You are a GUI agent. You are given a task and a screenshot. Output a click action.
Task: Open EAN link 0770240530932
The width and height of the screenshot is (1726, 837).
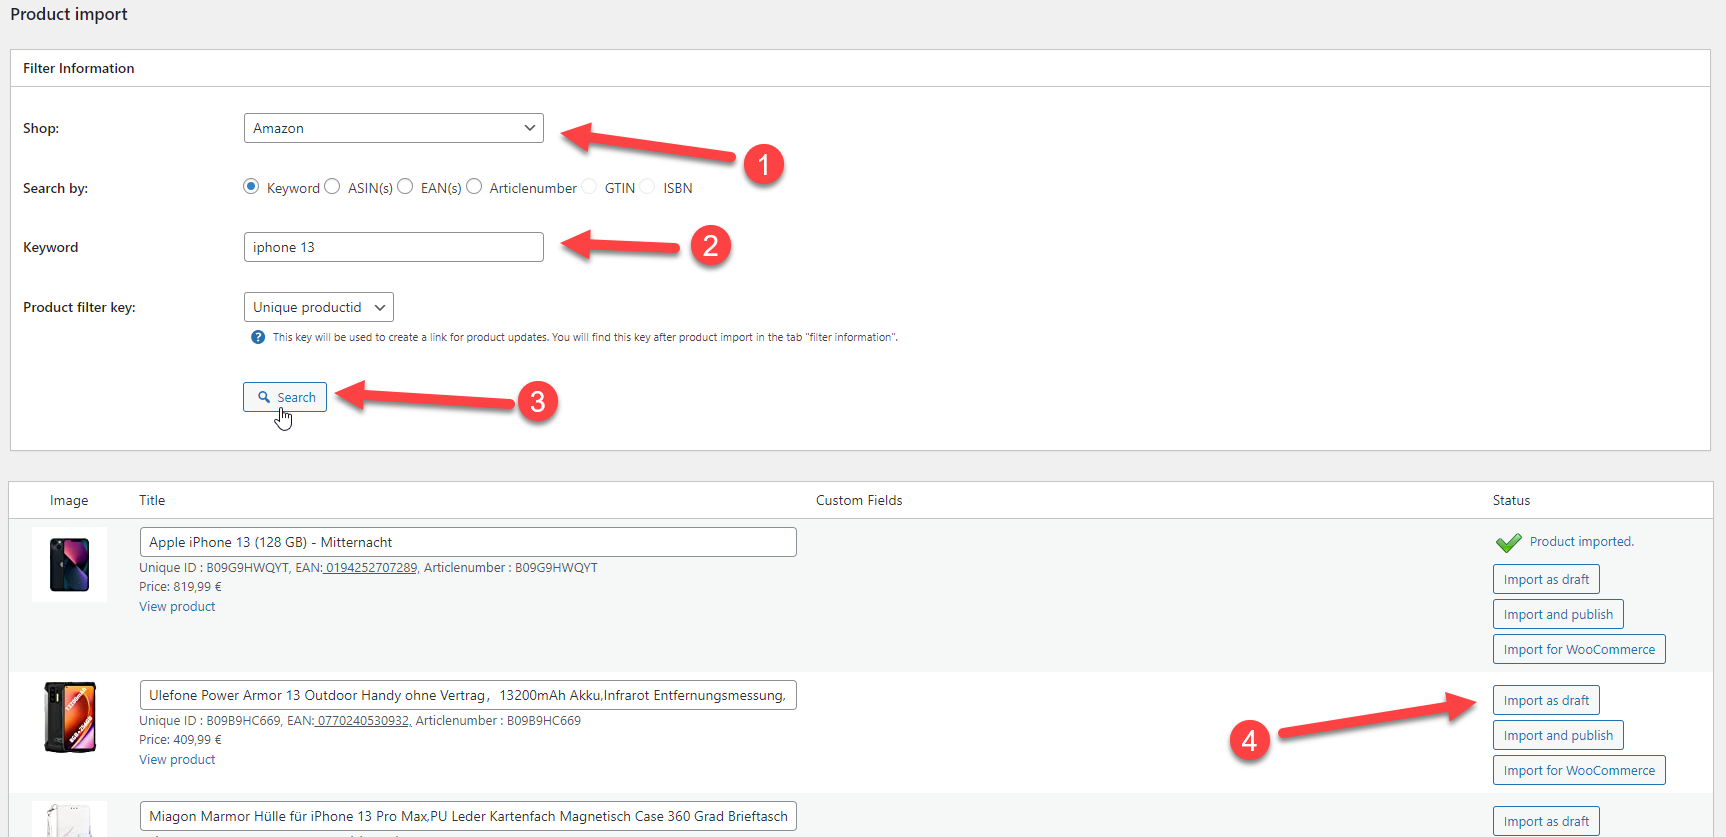(x=362, y=721)
